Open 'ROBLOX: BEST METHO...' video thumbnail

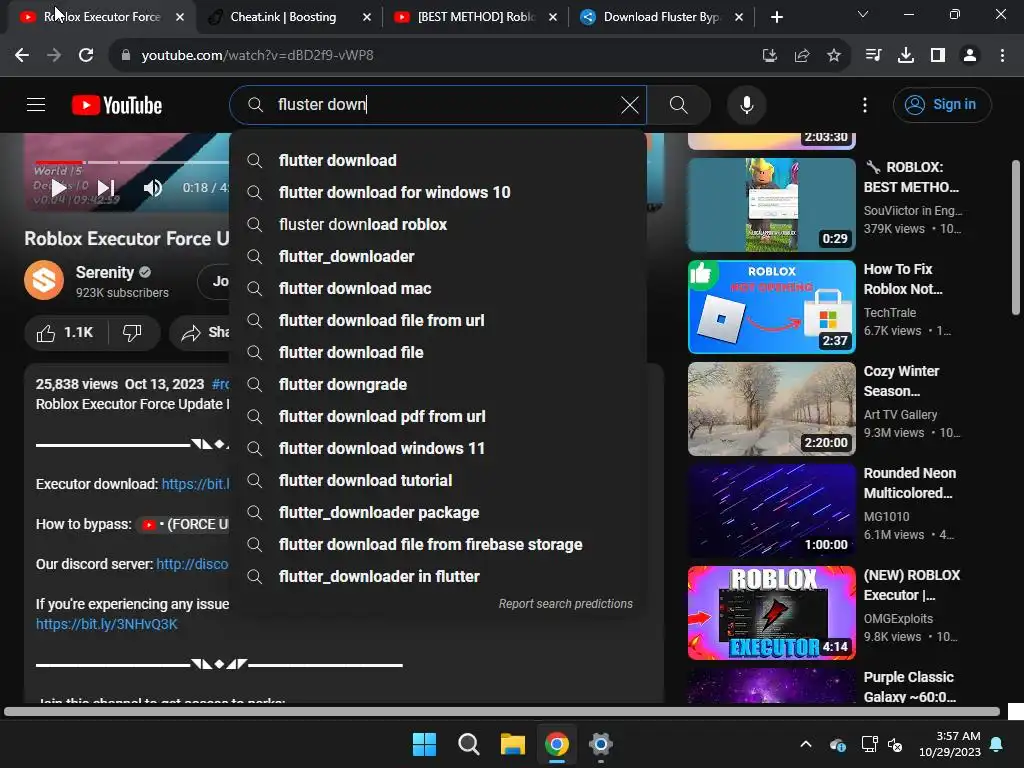point(772,204)
